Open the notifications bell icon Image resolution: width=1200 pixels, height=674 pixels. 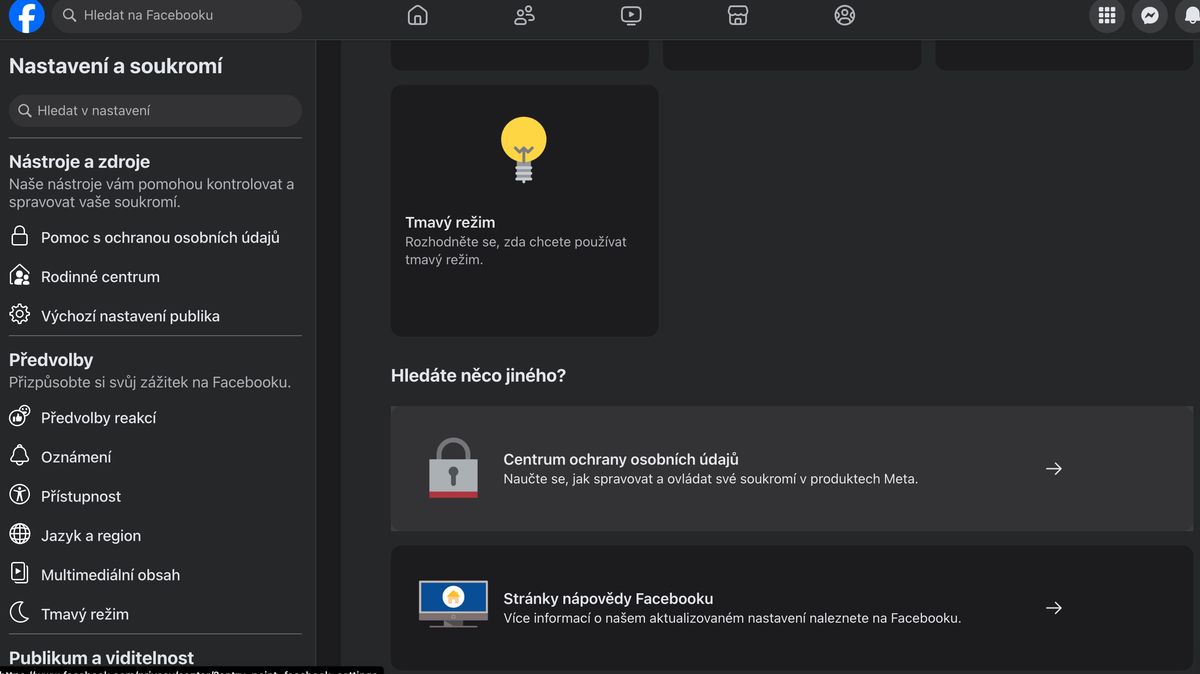coord(1190,16)
